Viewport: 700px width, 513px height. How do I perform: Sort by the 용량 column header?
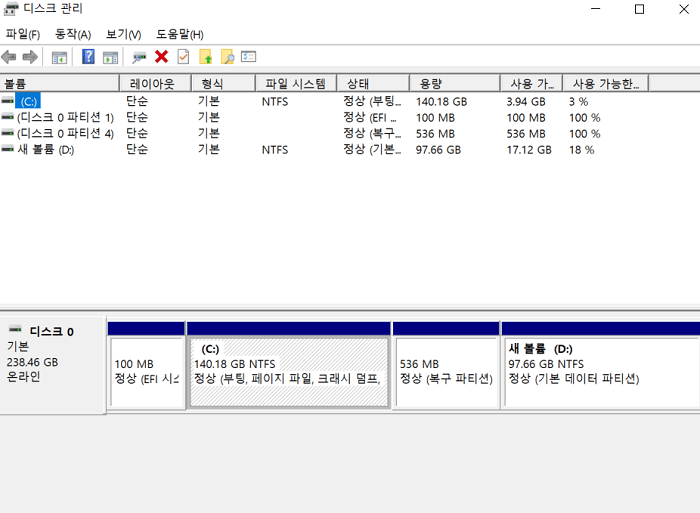coord(454,83)
